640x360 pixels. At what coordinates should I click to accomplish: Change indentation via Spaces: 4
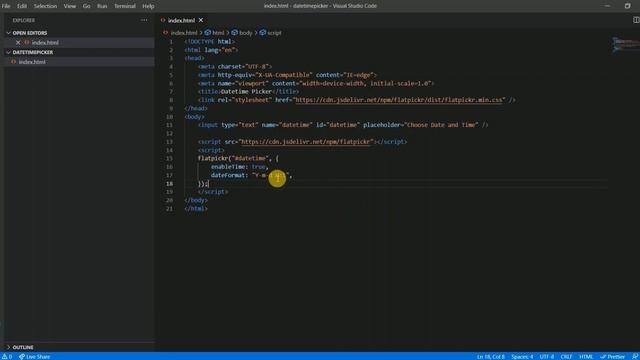[x=522, y=356]
